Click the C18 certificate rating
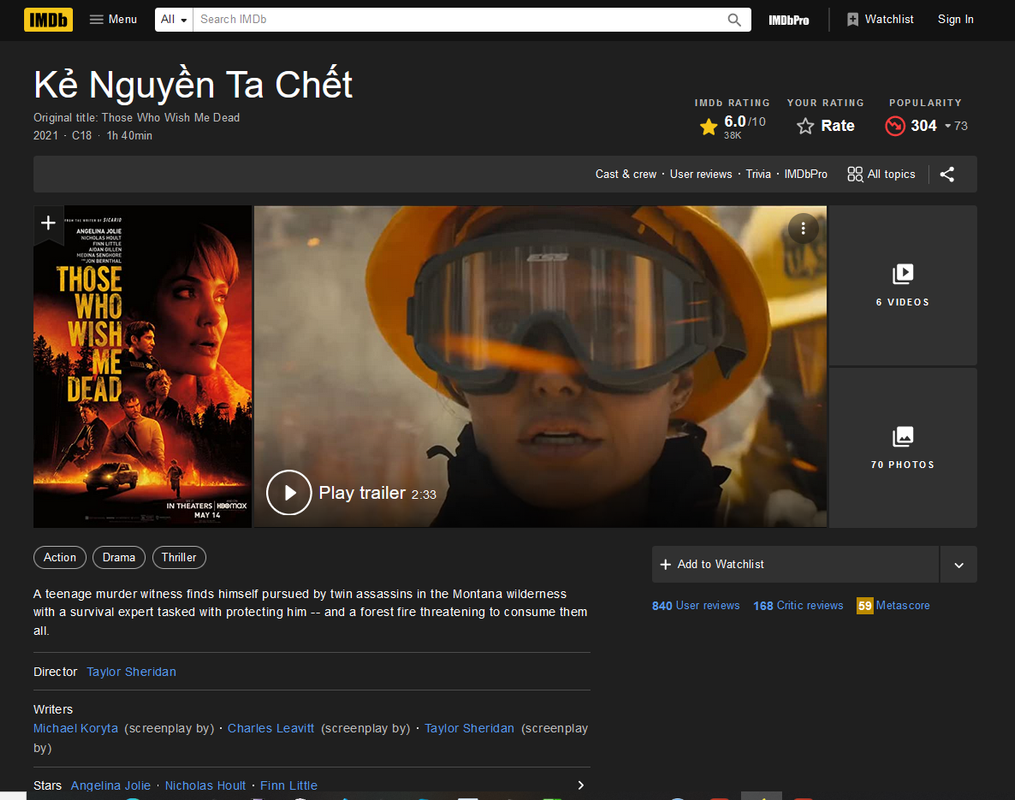 click(82, 135)
